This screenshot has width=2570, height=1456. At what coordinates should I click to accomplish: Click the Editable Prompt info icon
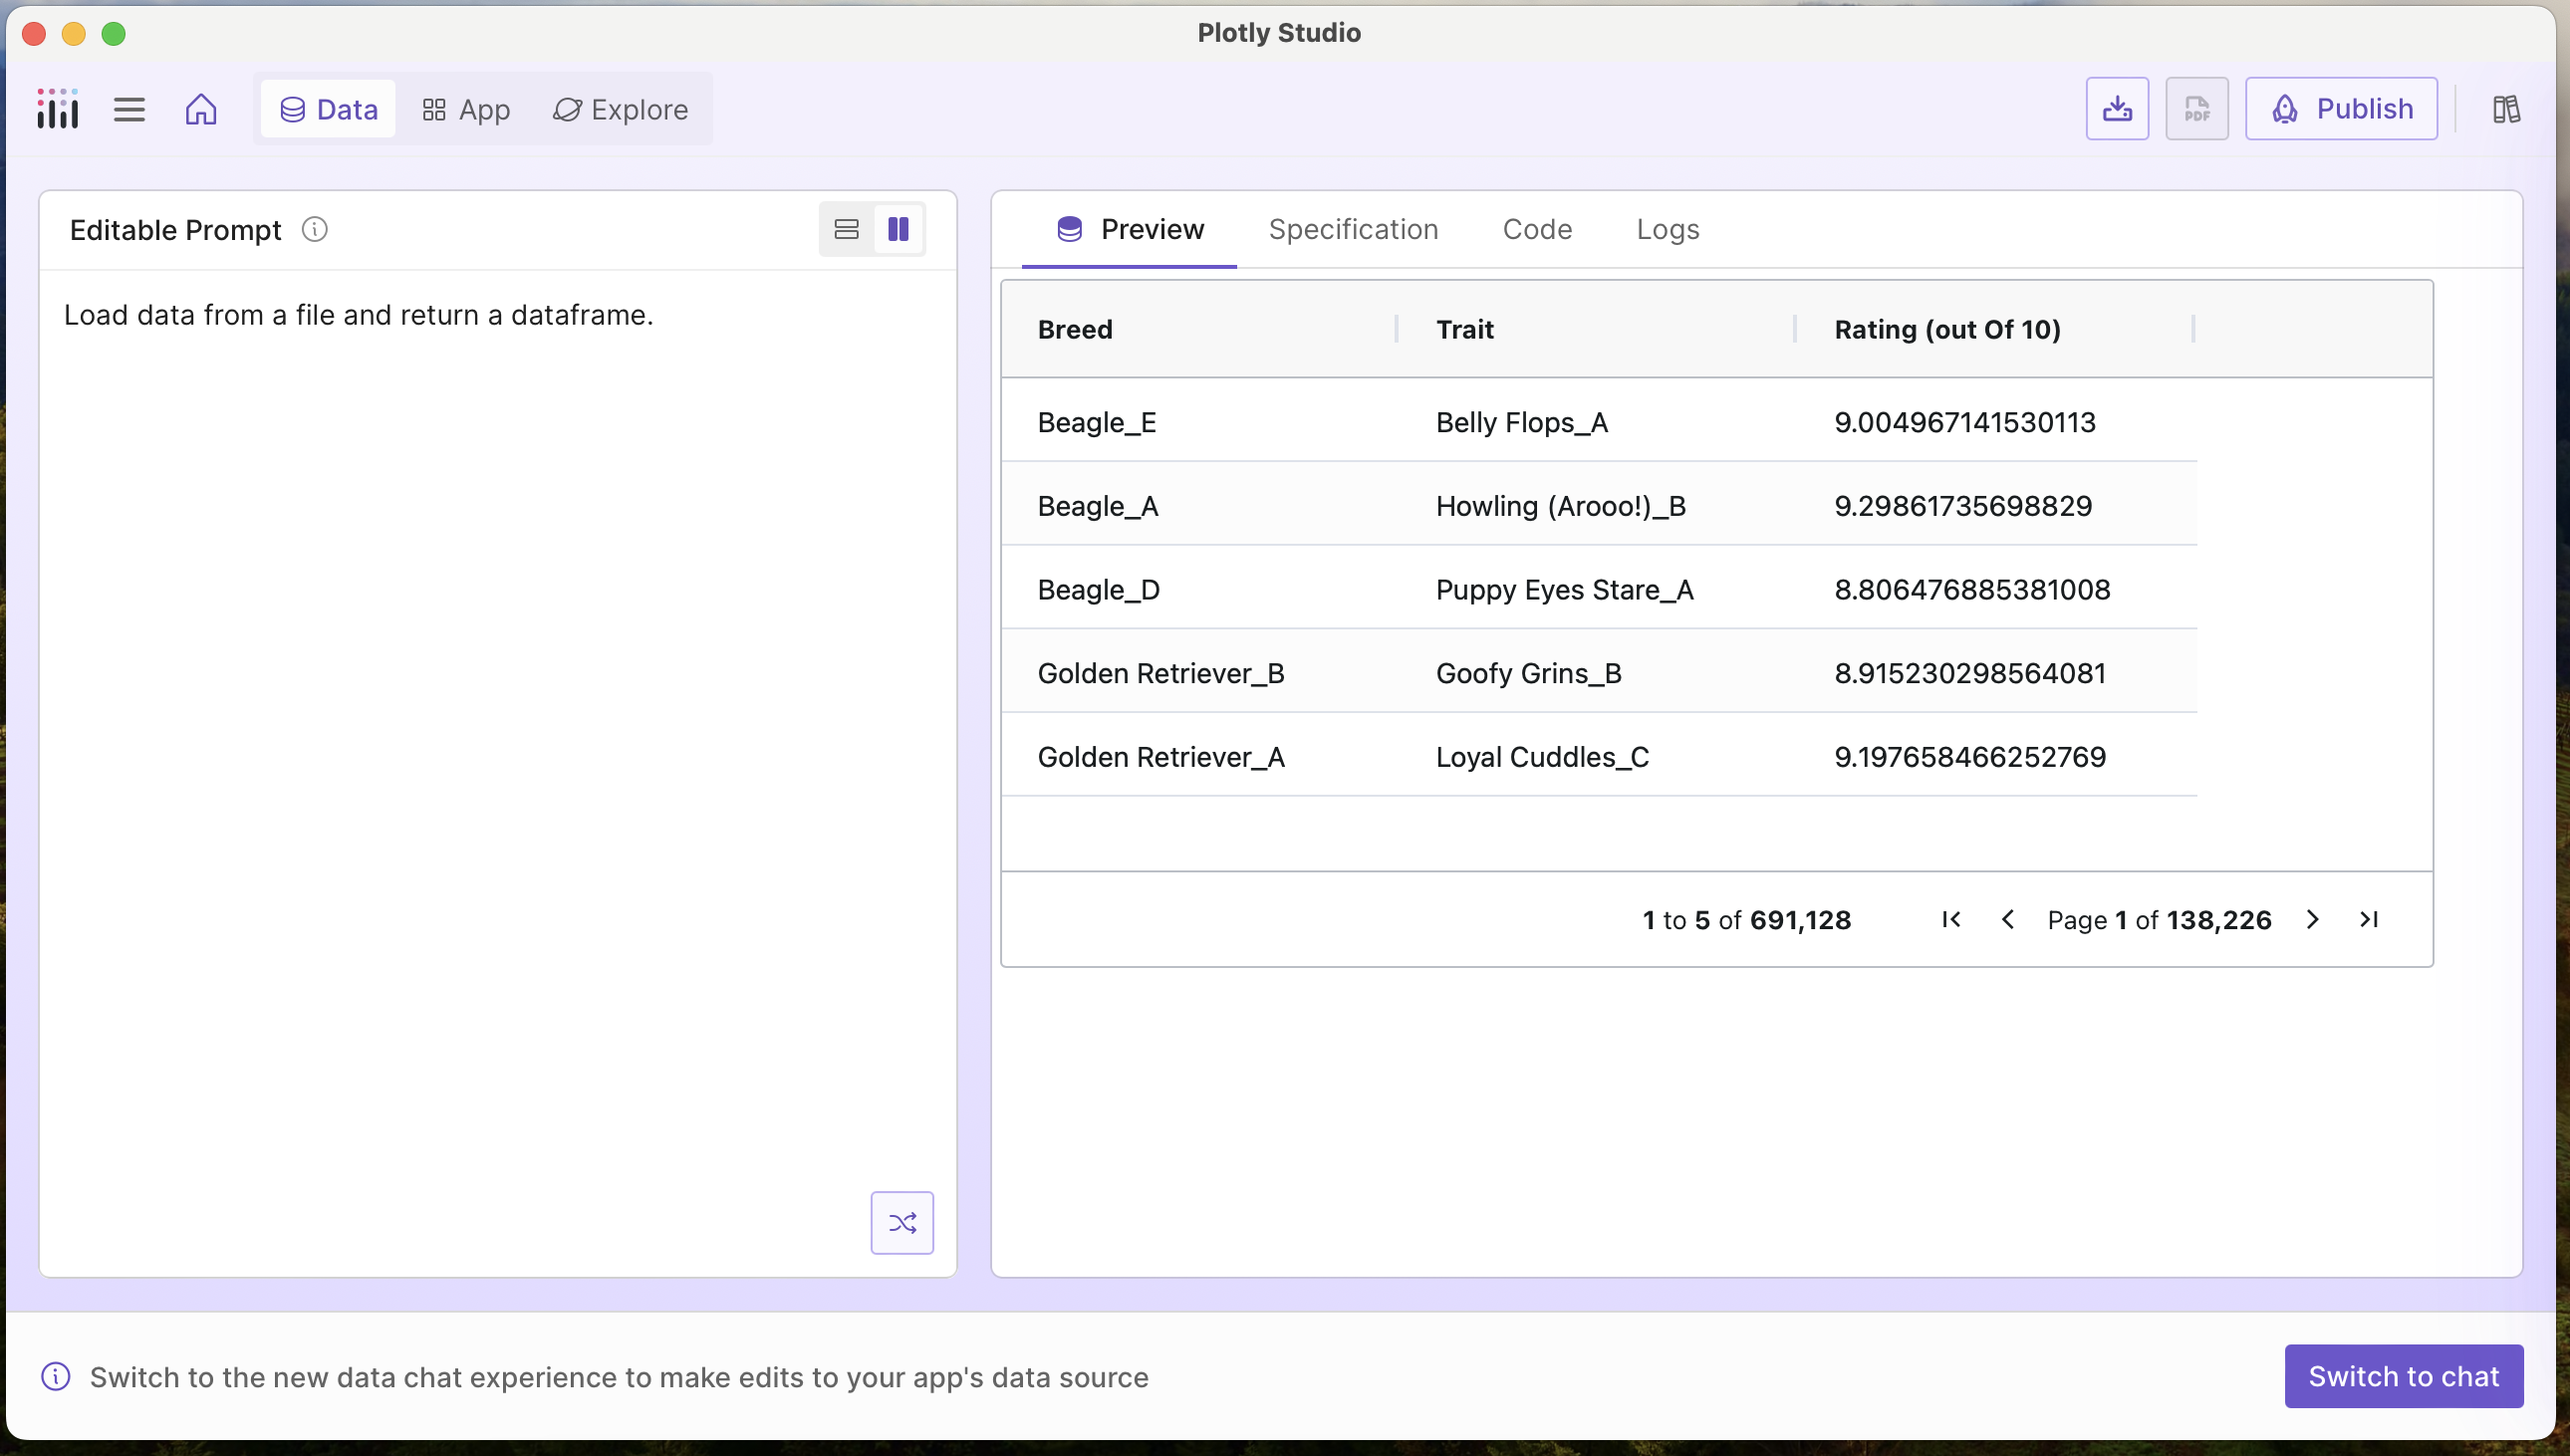(x=314, y=230)
